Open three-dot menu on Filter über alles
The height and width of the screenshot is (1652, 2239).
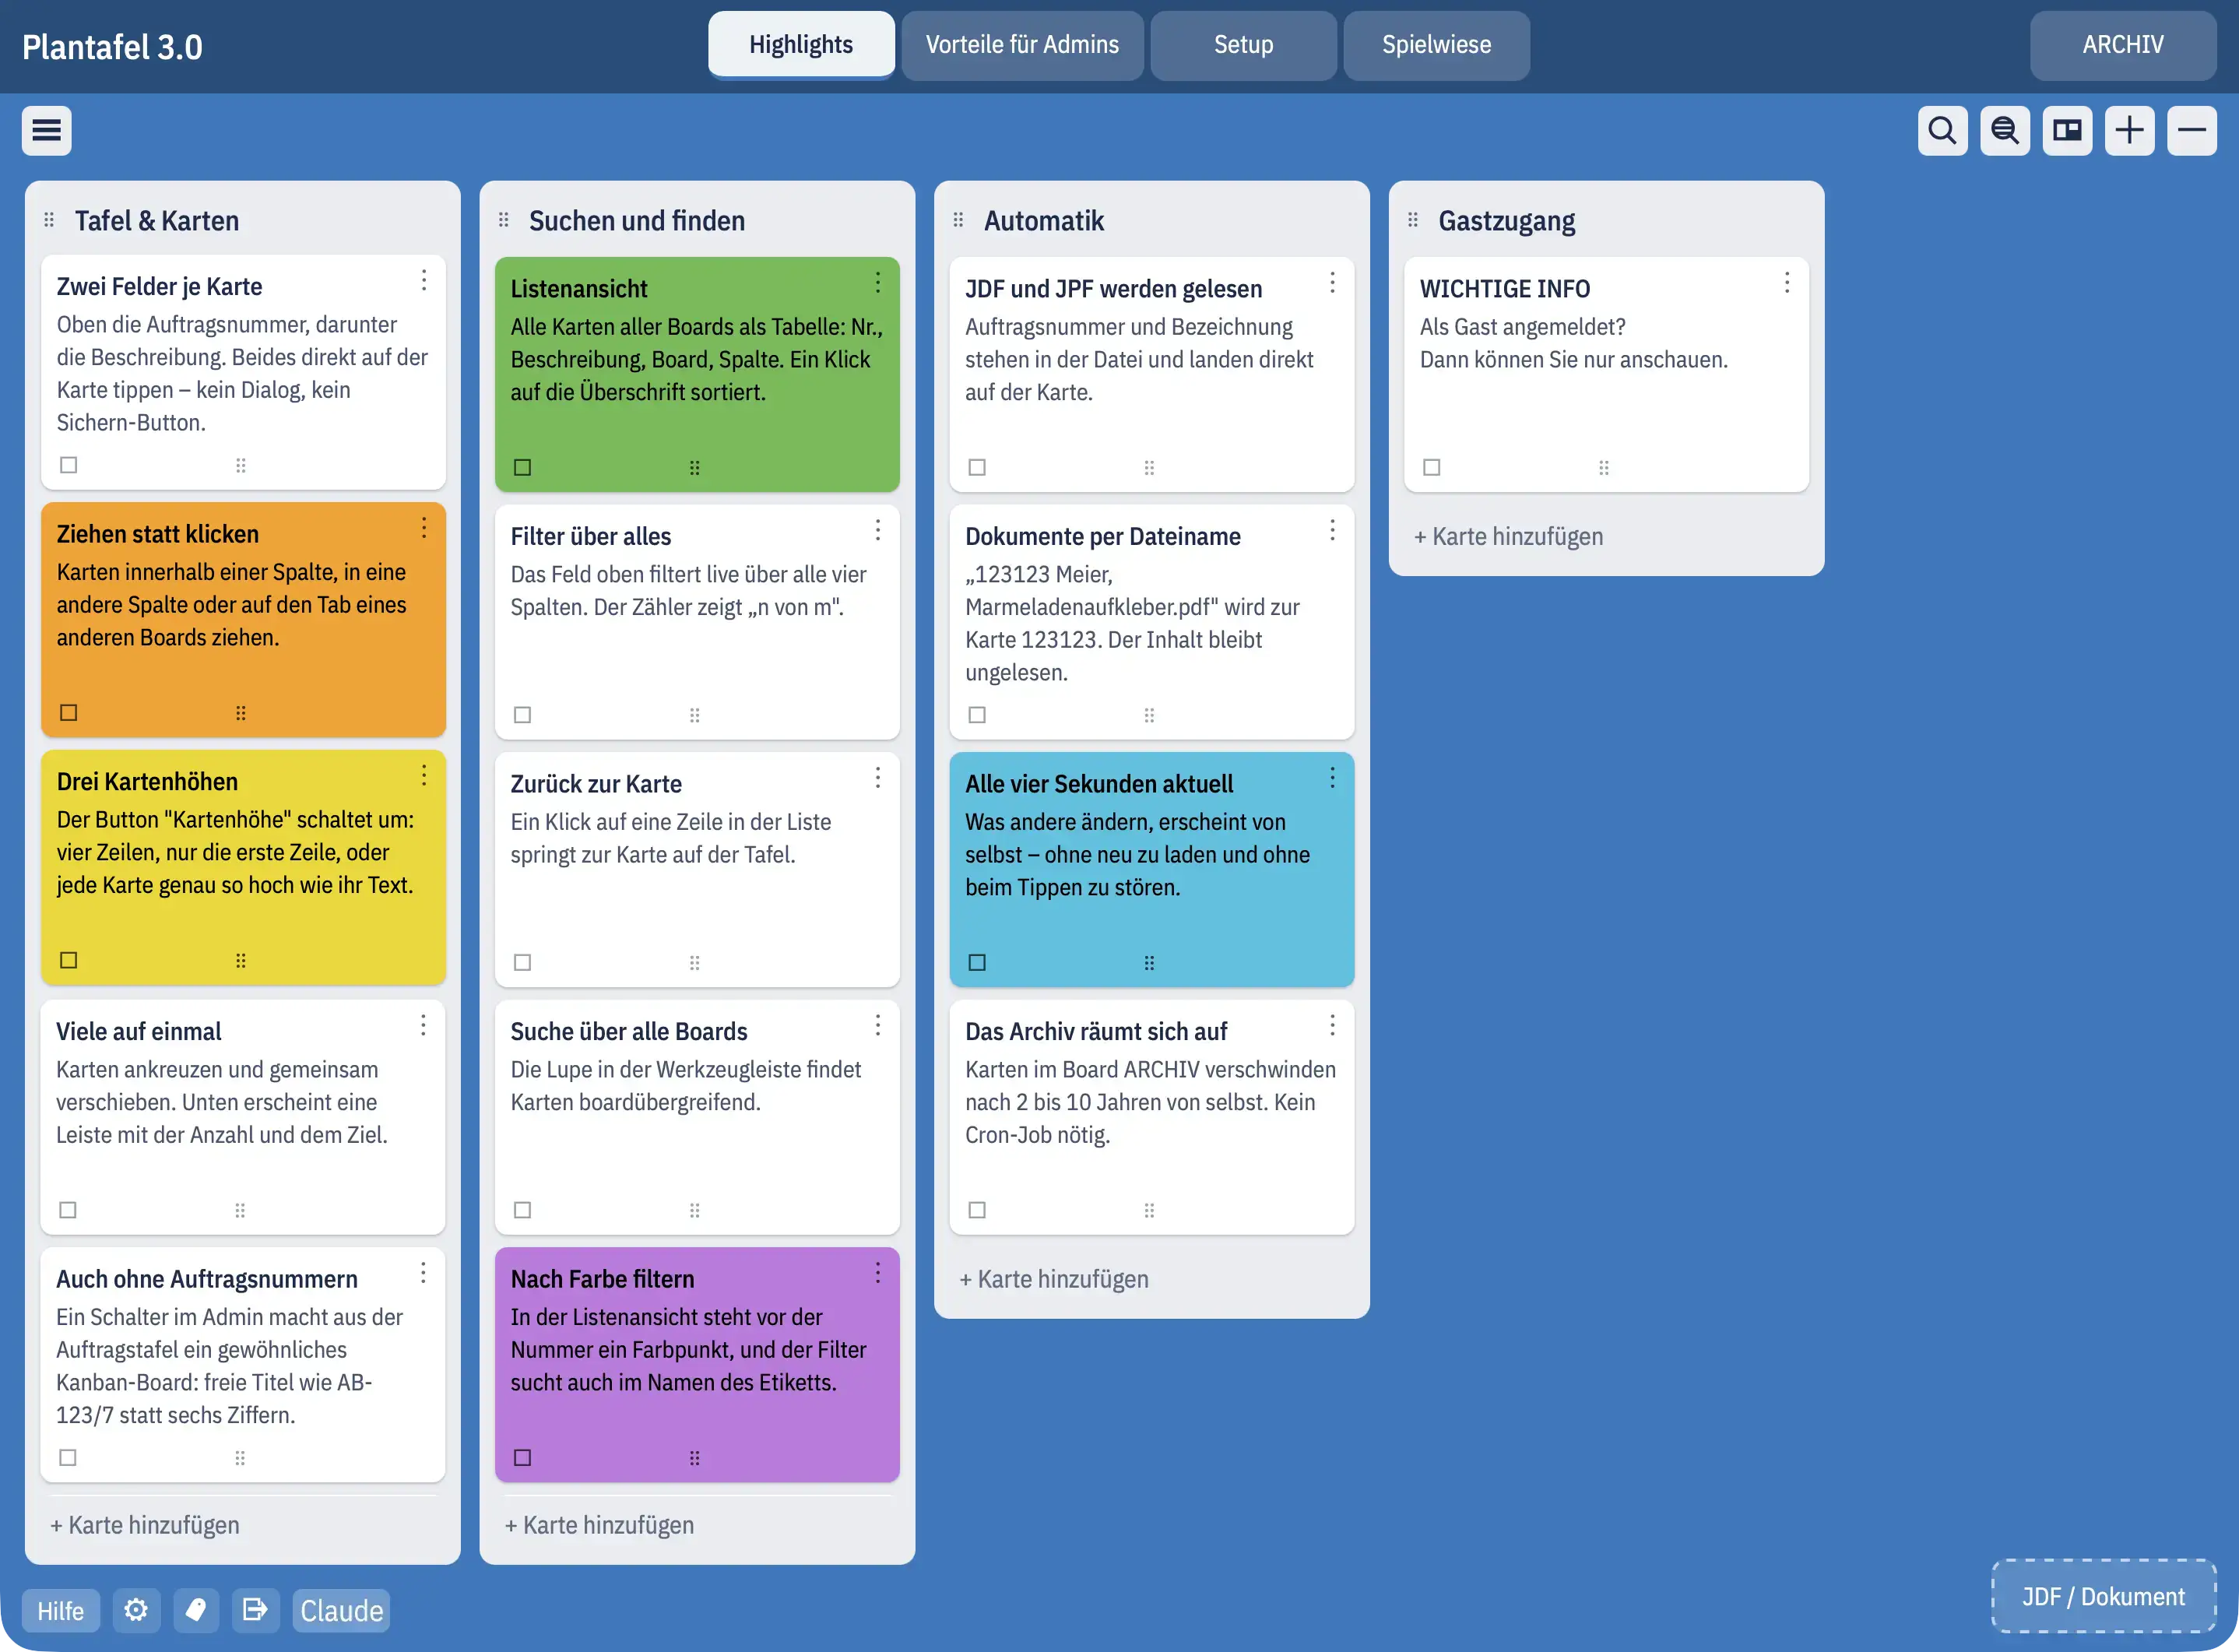(878, 530)
